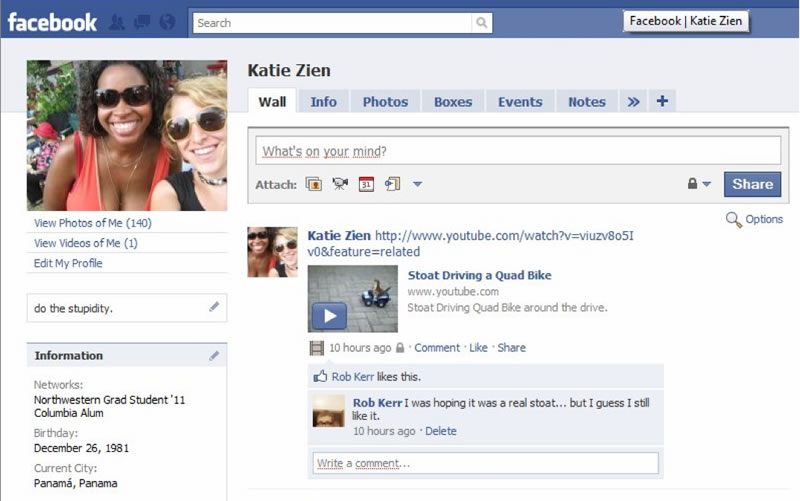
Task: Click Columbia Alum network text
Action: pos(68,413)
